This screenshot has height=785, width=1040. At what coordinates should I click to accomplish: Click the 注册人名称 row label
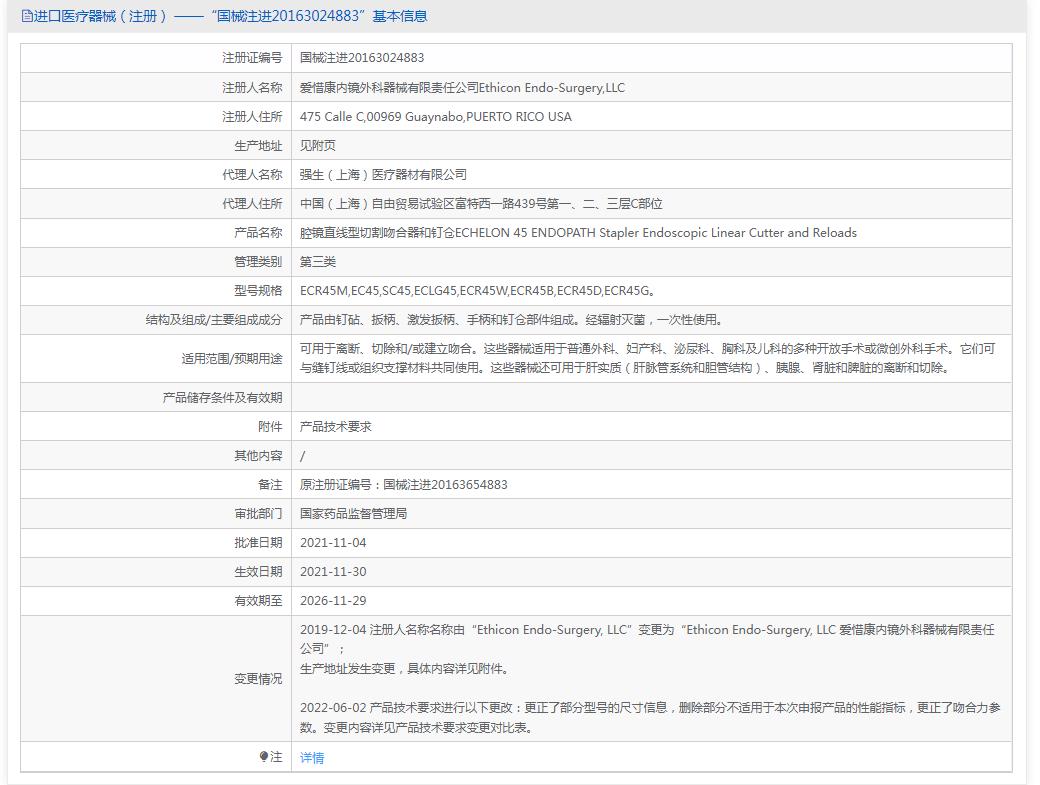click(252, 88)
